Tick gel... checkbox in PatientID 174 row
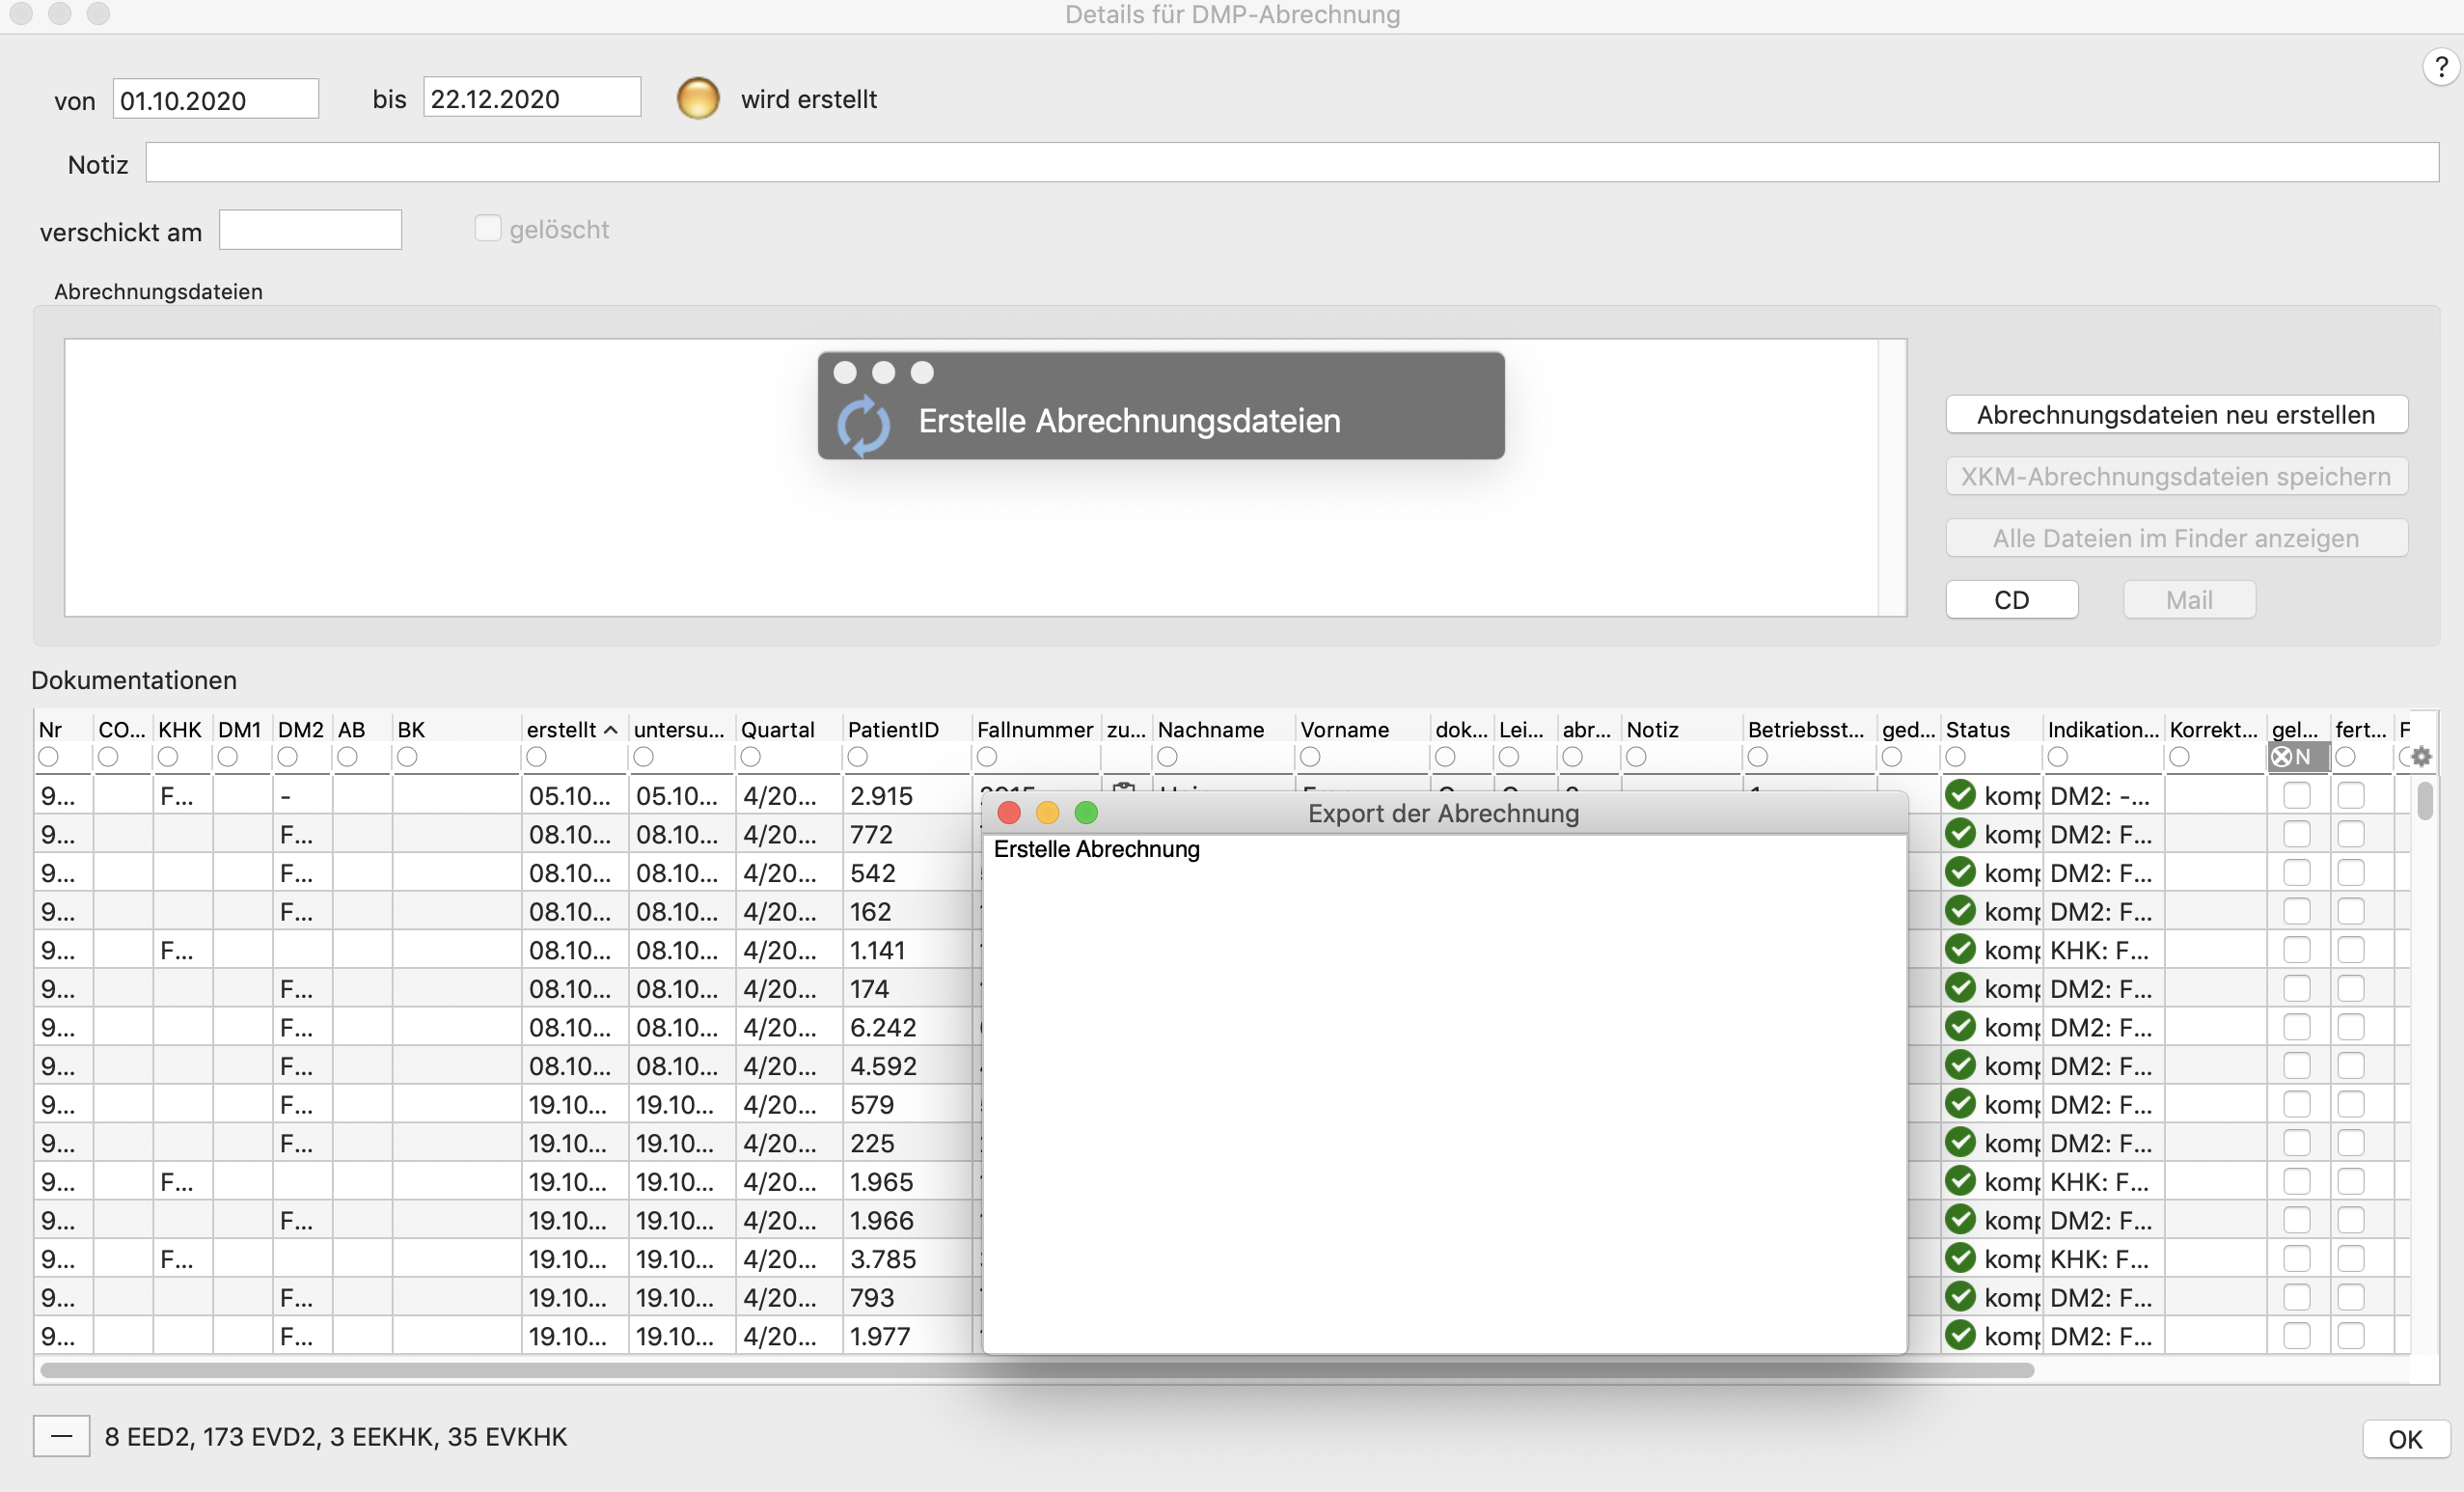This screenshot has height=1492, width=2464. 2297,989
